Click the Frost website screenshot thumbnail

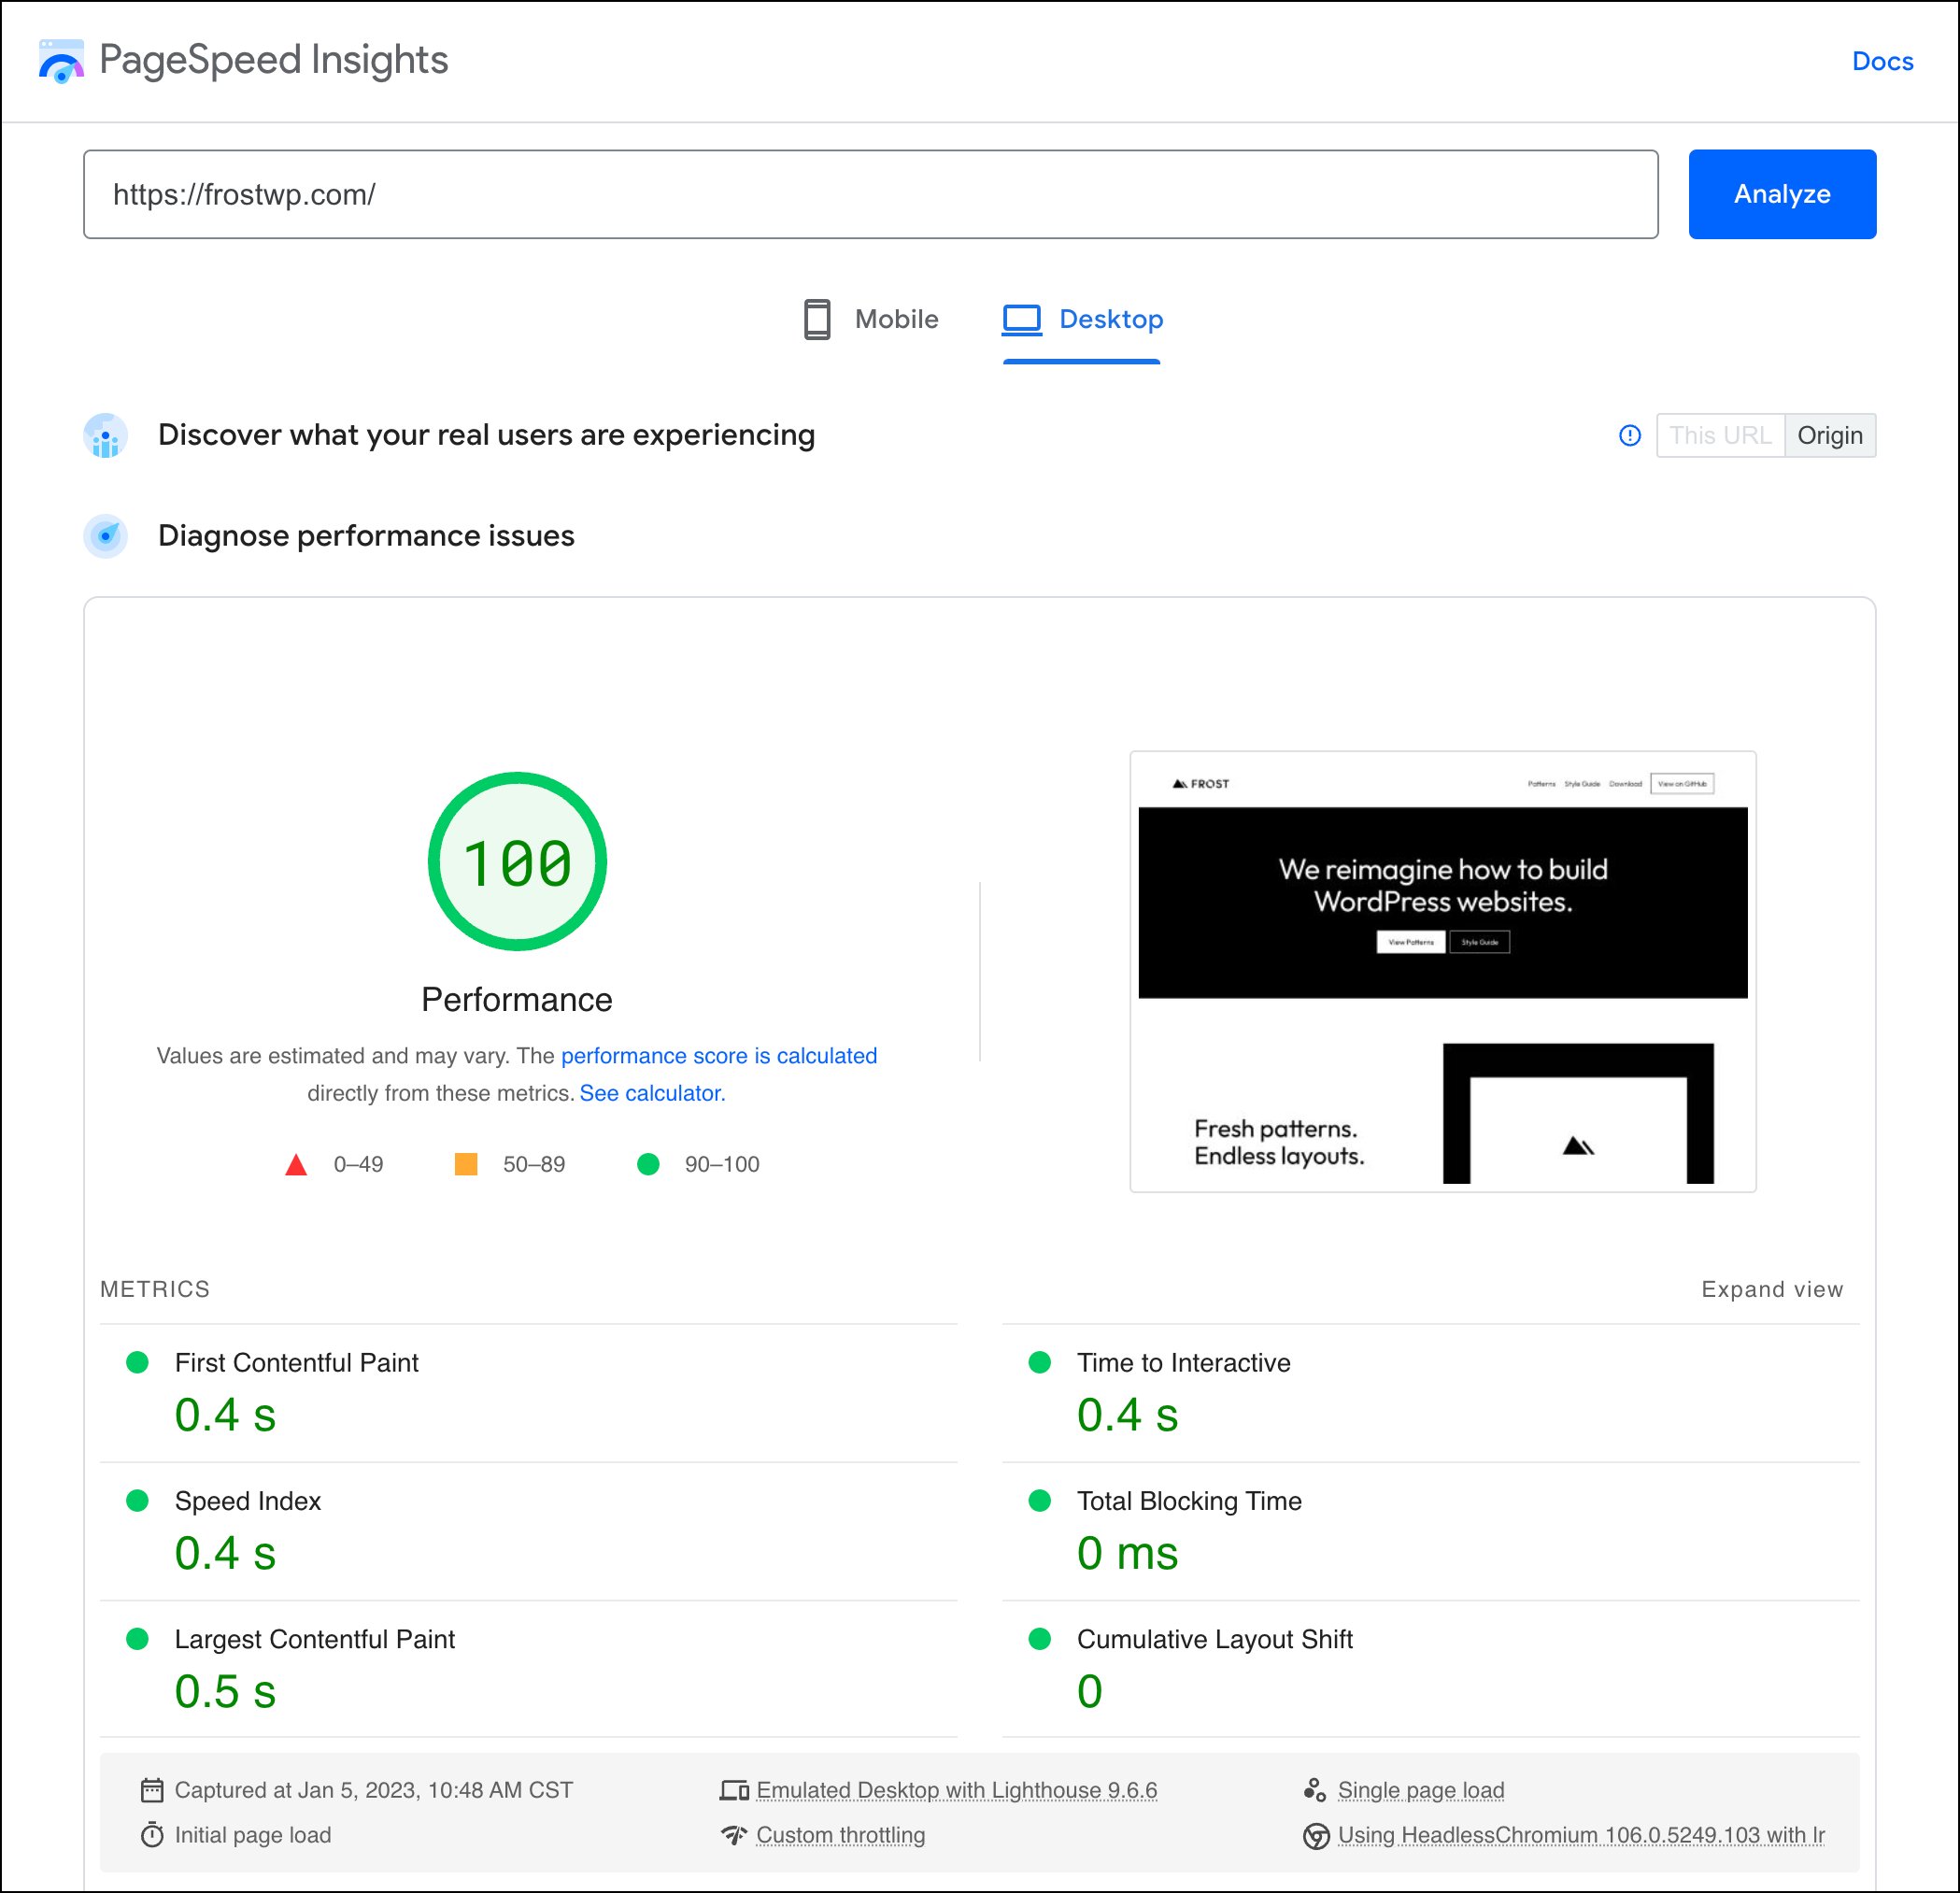pyautogui.click(x=1442, y=971)
